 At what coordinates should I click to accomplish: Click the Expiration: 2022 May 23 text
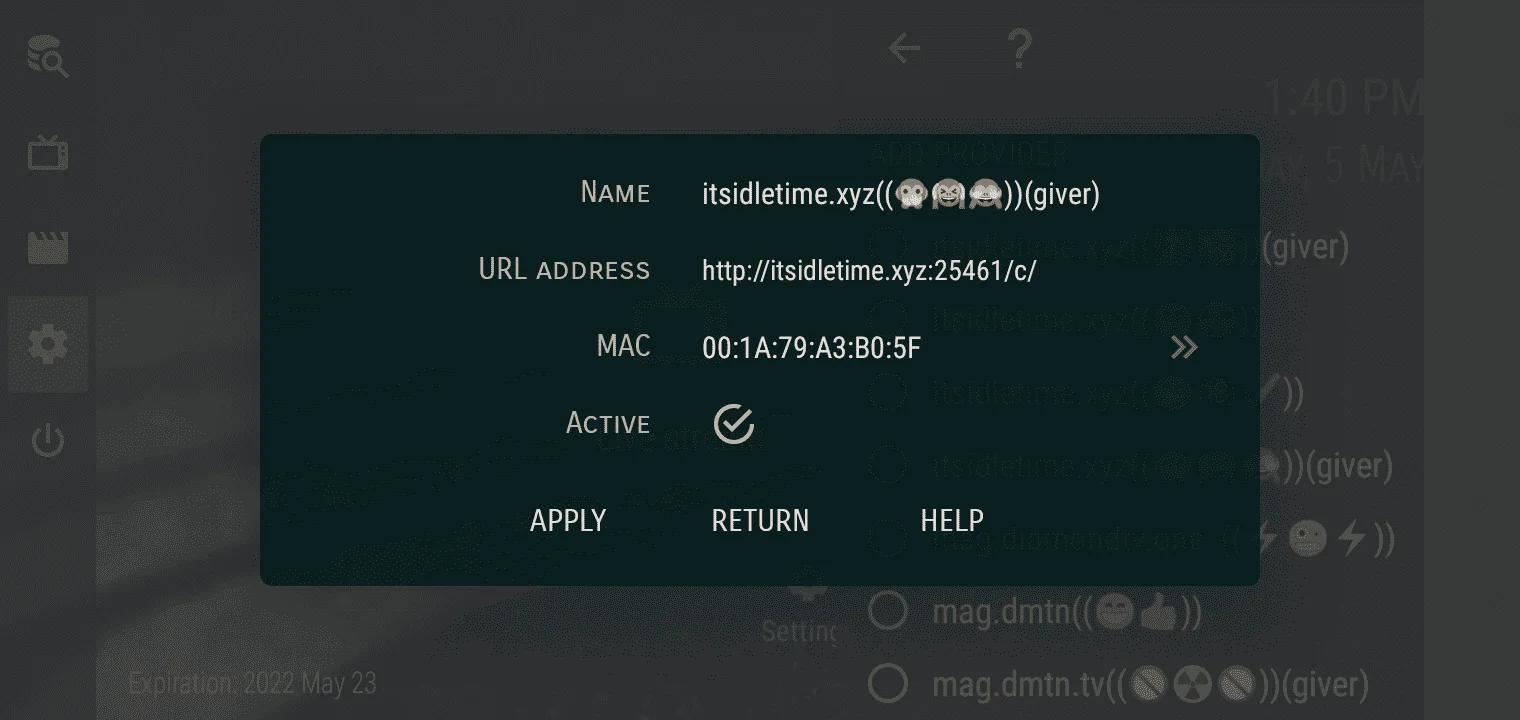click(252, 684)
